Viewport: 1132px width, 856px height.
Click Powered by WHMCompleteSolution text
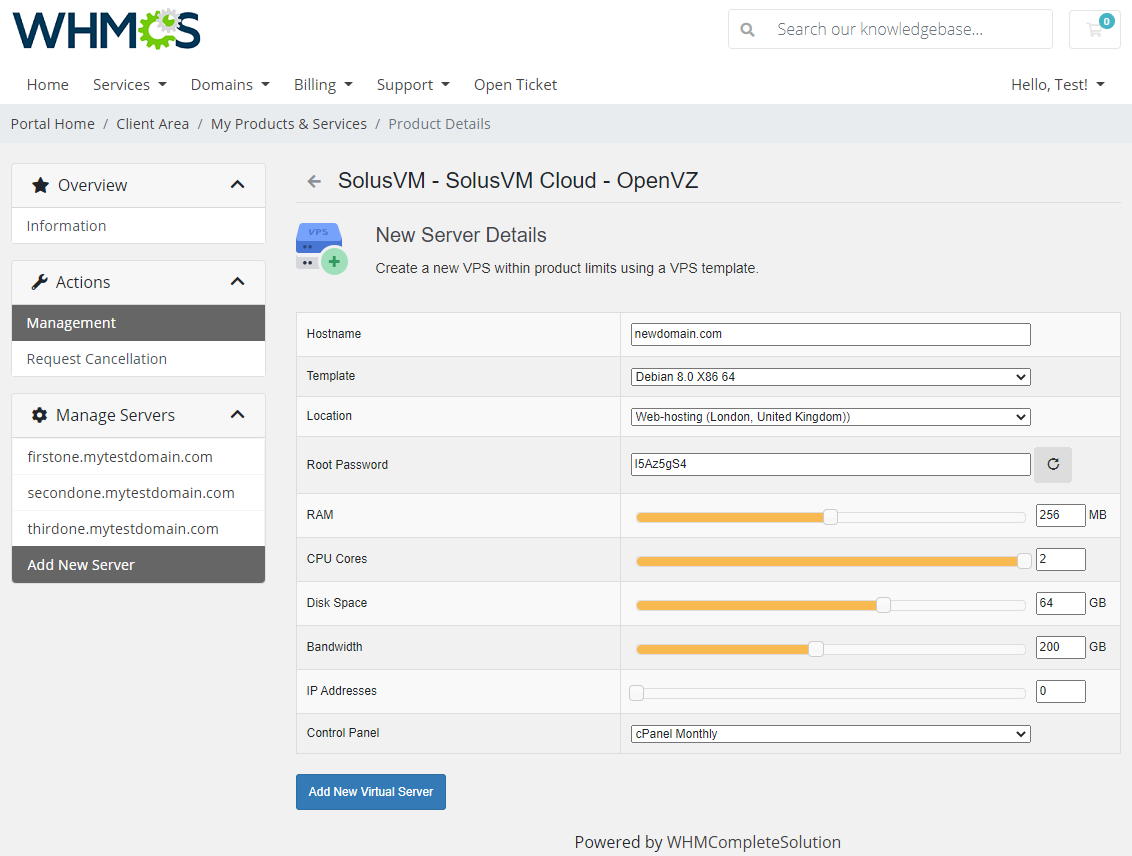click(708, 842)
